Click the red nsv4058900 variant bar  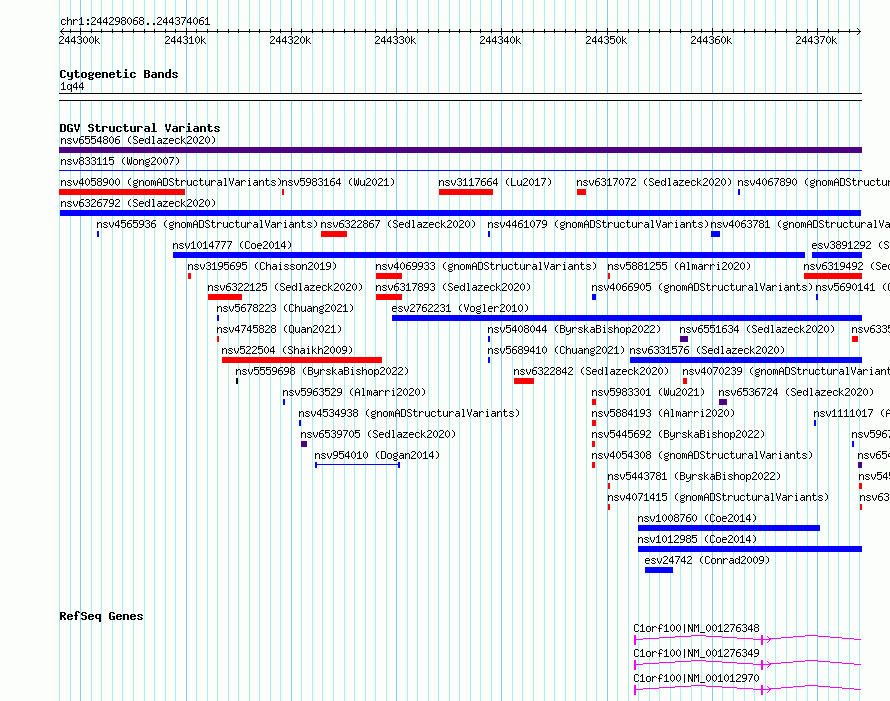coord(122,192)
